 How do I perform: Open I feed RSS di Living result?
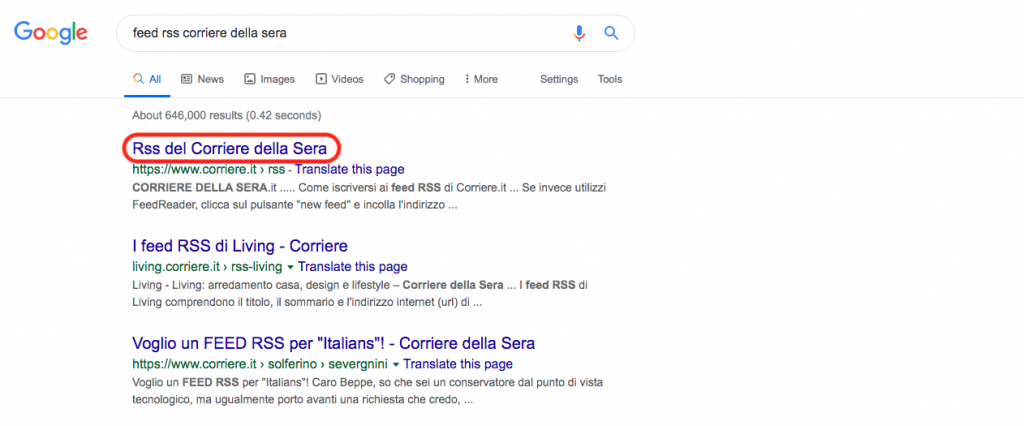point(240,246)
